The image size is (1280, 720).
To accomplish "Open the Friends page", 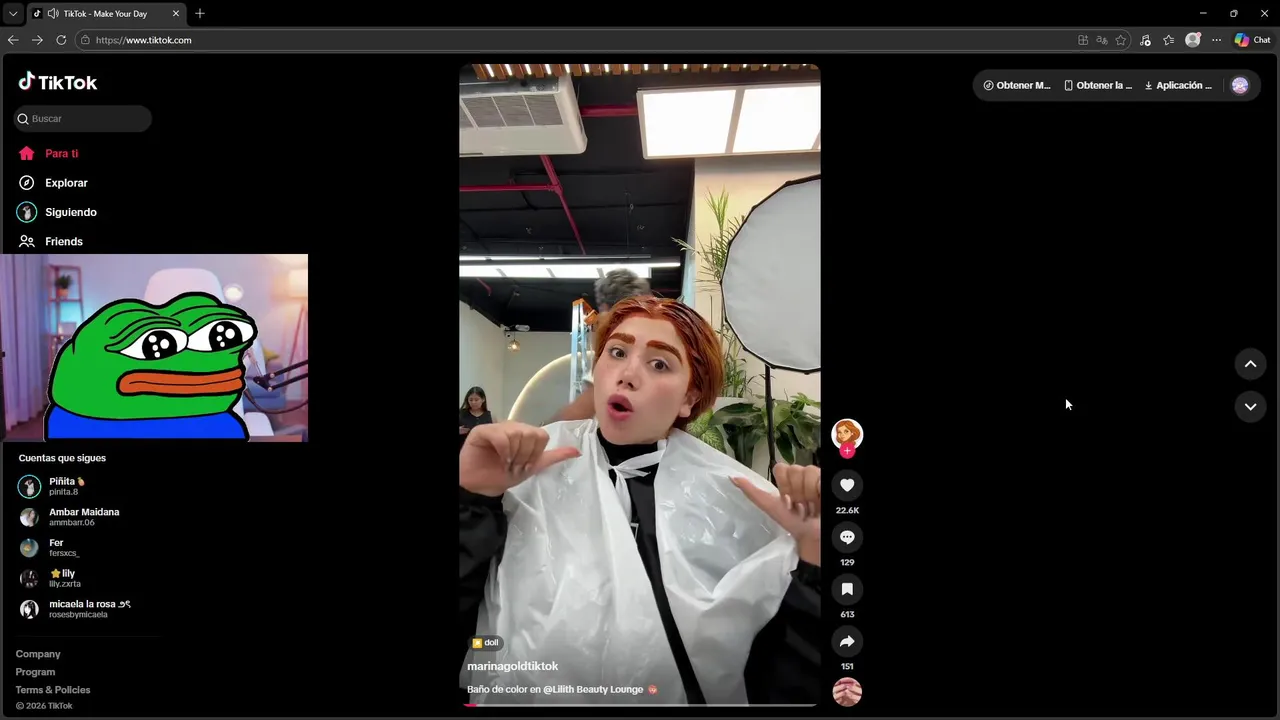I will coord(50,241).
